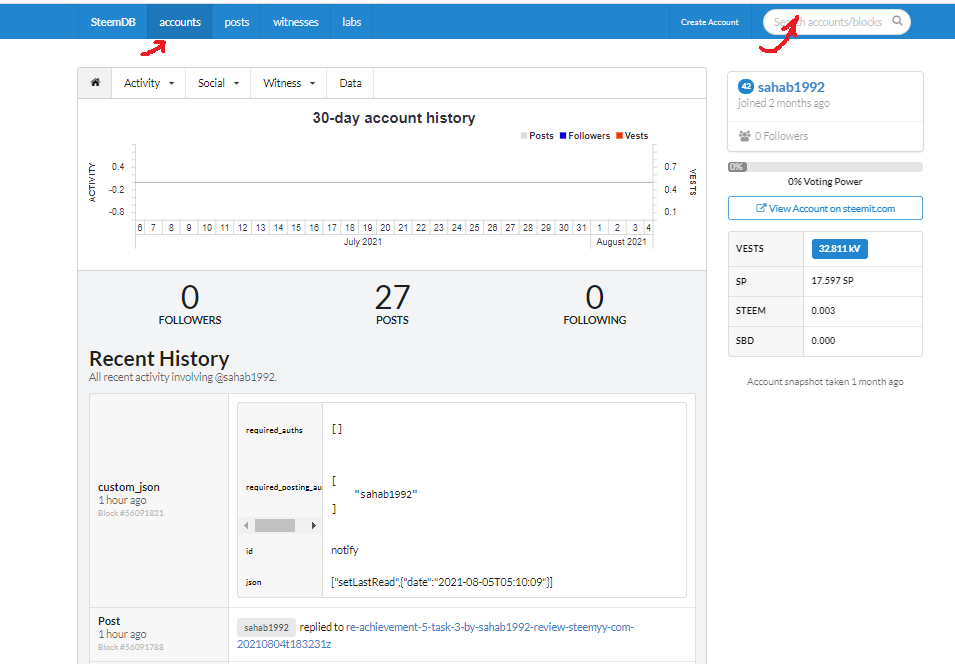Screen dimensions: 955x664
Task: Open the labs menu item
Action: tap(351, 22)
